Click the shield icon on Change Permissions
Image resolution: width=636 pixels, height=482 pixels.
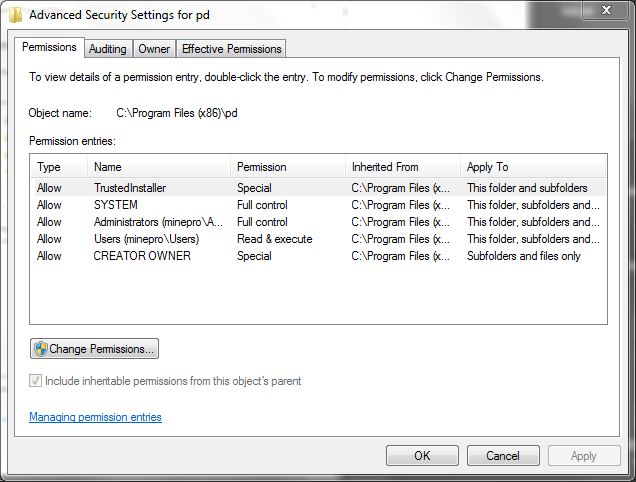40,349
